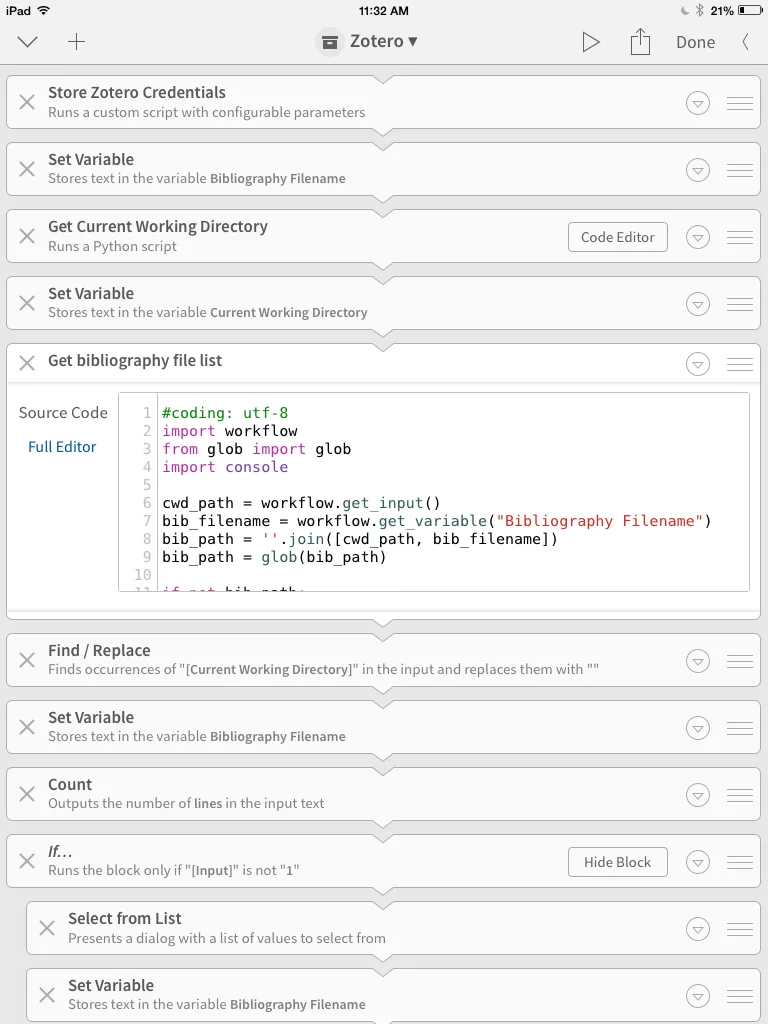Expand the If... condition options circle
Screen dimensions: 768x1024
coord(697,862)
